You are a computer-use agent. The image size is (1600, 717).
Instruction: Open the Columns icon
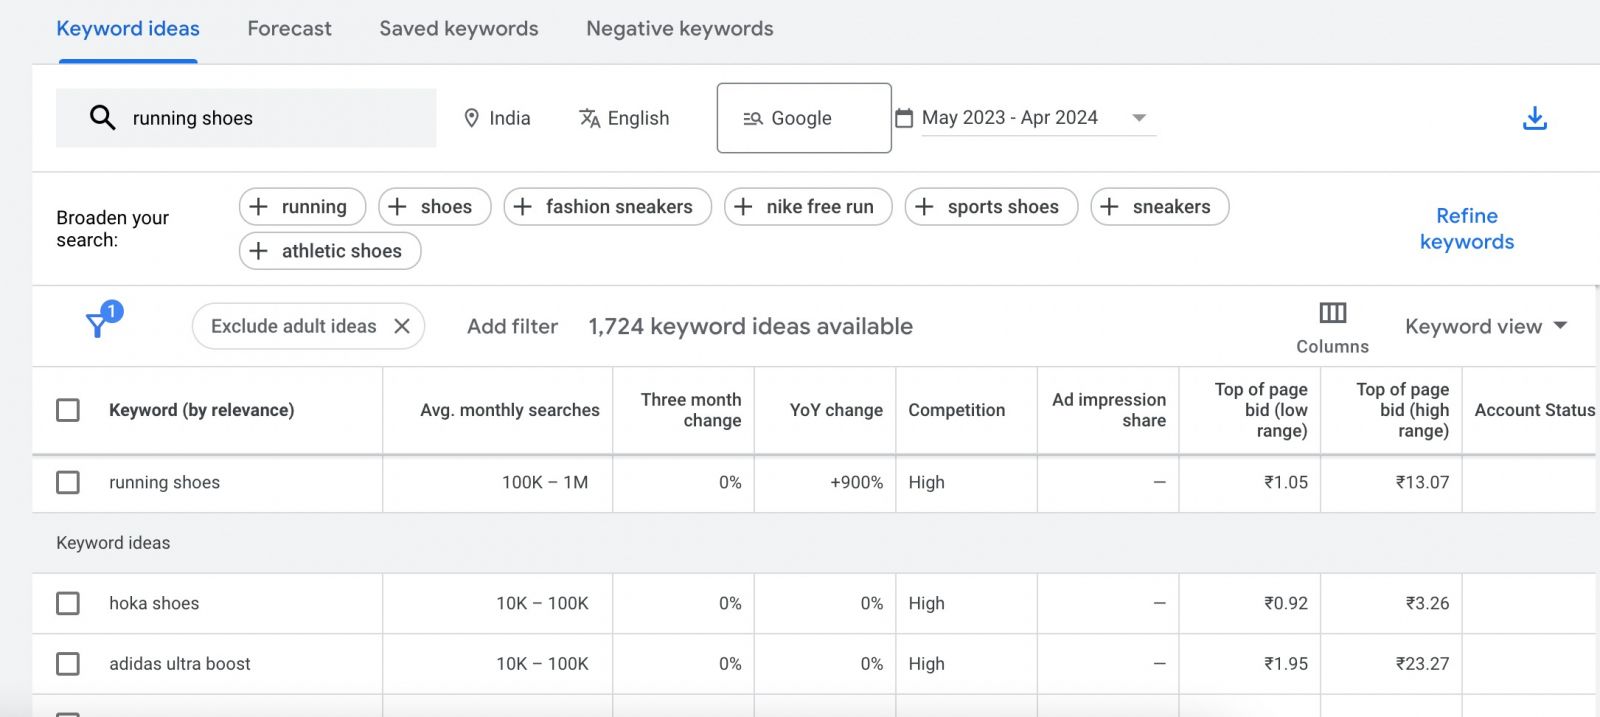[x=1332, y=313]
